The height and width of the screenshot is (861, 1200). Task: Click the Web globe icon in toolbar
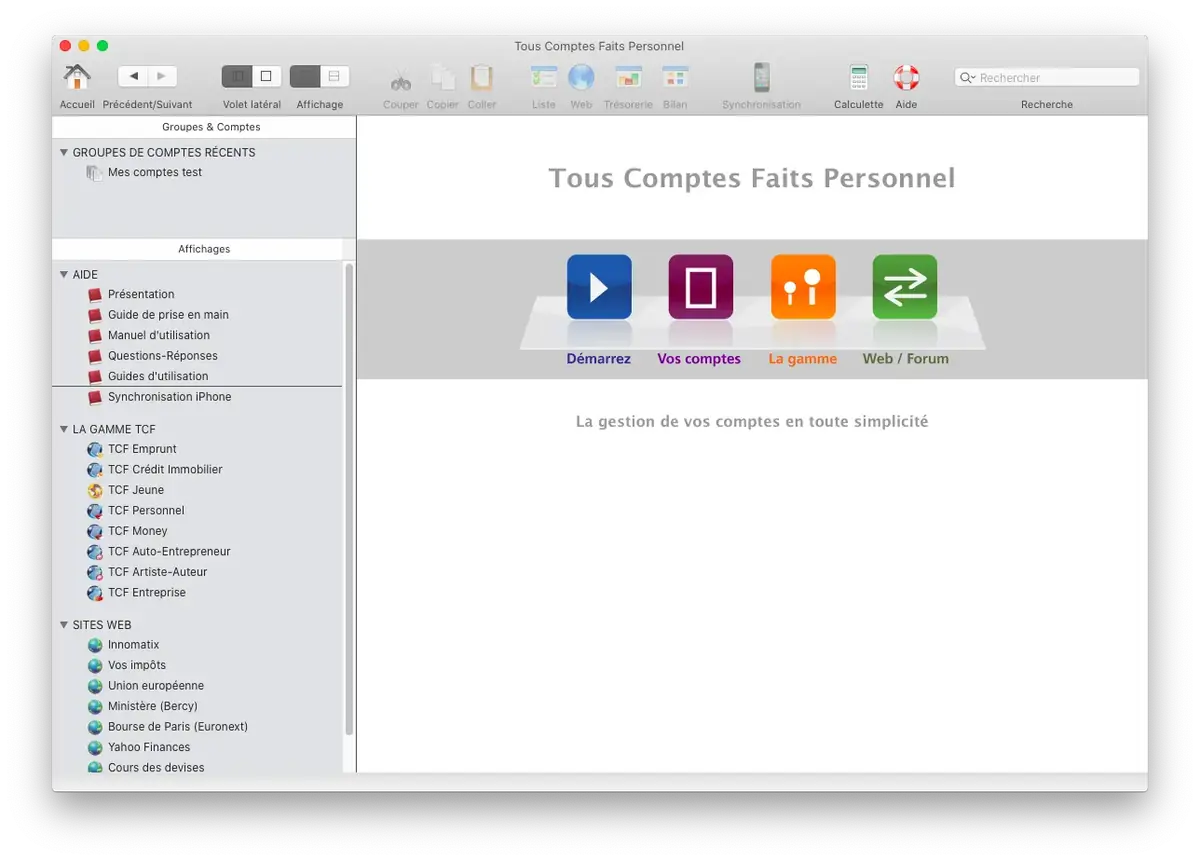click(581, 78)
